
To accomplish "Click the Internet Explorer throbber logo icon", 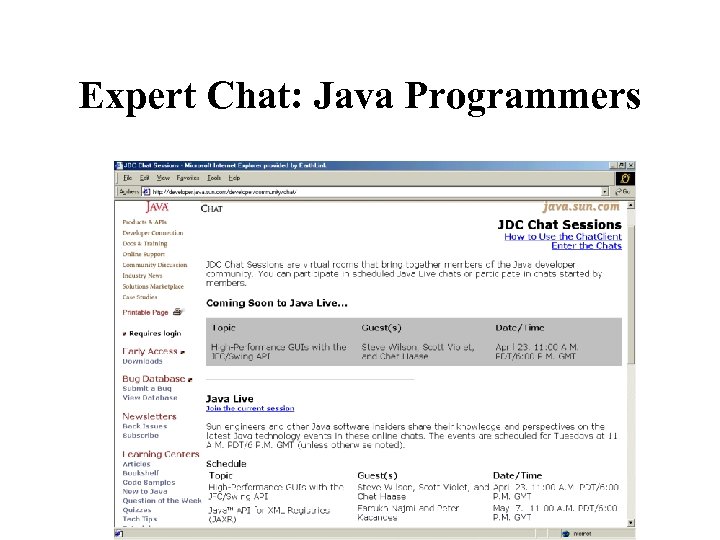I will click(x=624, y=178).
